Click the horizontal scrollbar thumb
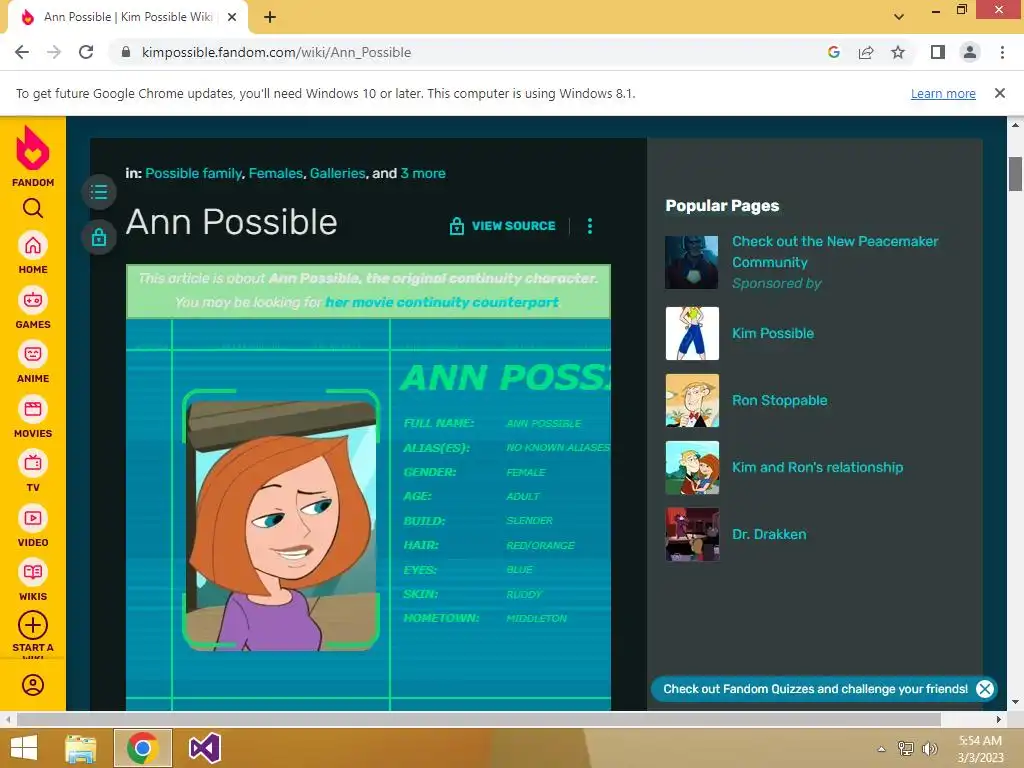1024x768 pixels. (x=479, y=720)
